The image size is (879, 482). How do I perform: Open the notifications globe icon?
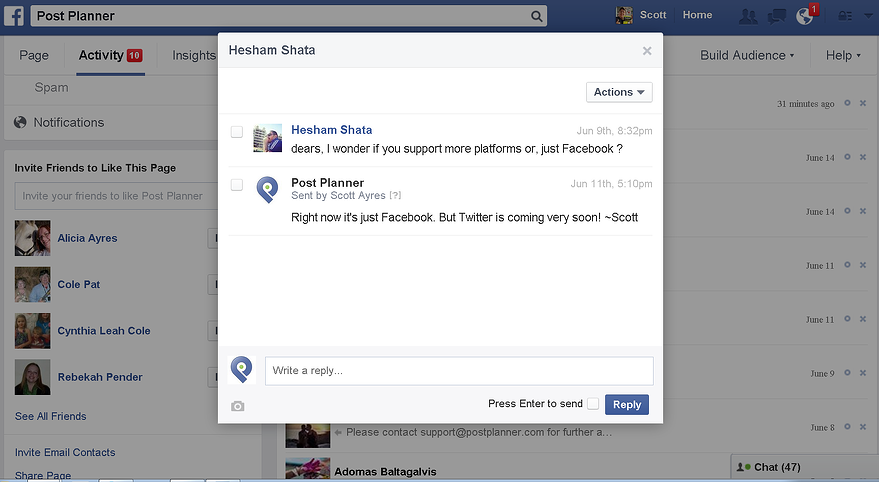[x=805, y=16]
